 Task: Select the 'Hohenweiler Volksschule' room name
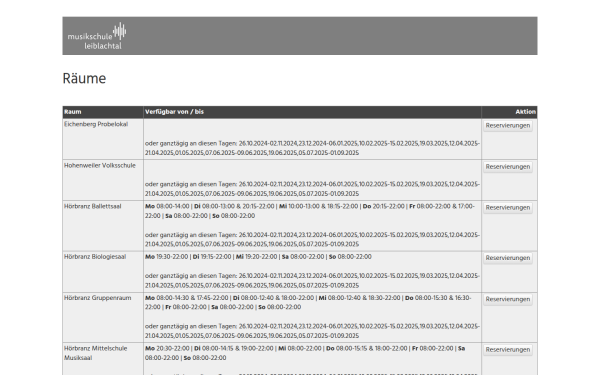[100, 166]
